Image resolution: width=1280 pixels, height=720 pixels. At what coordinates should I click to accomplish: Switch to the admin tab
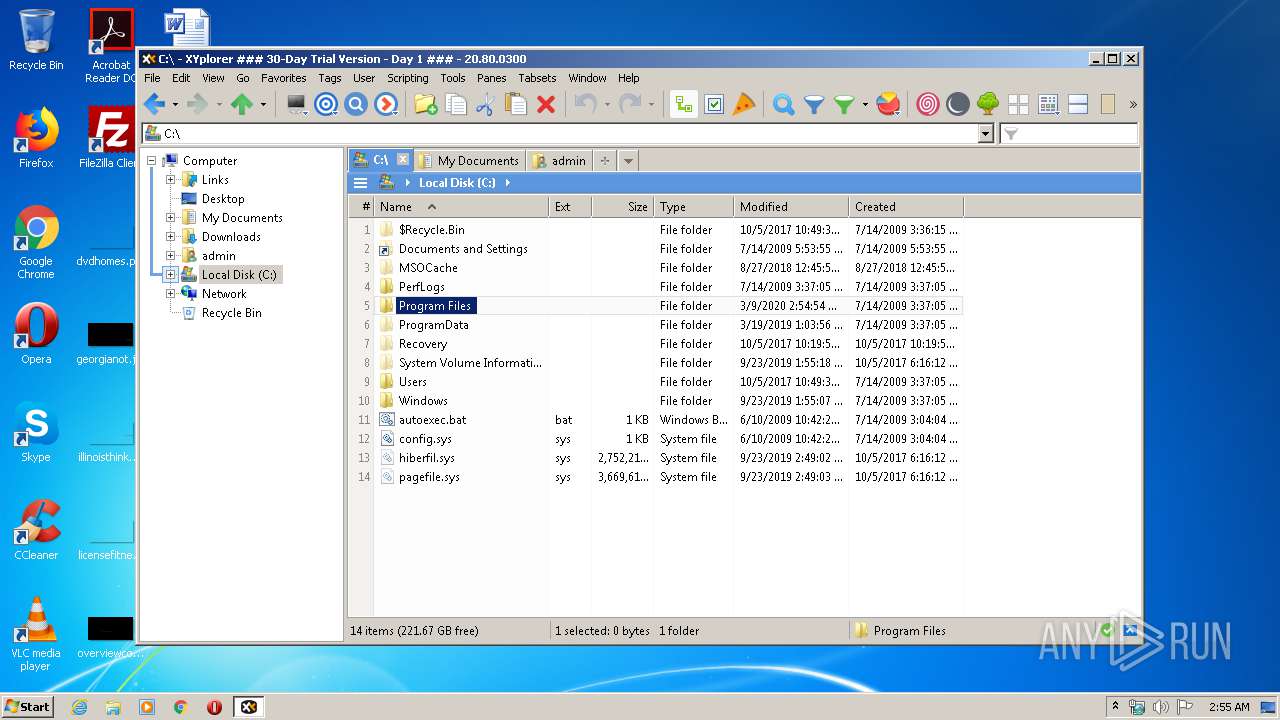click(x=560, y=161)
